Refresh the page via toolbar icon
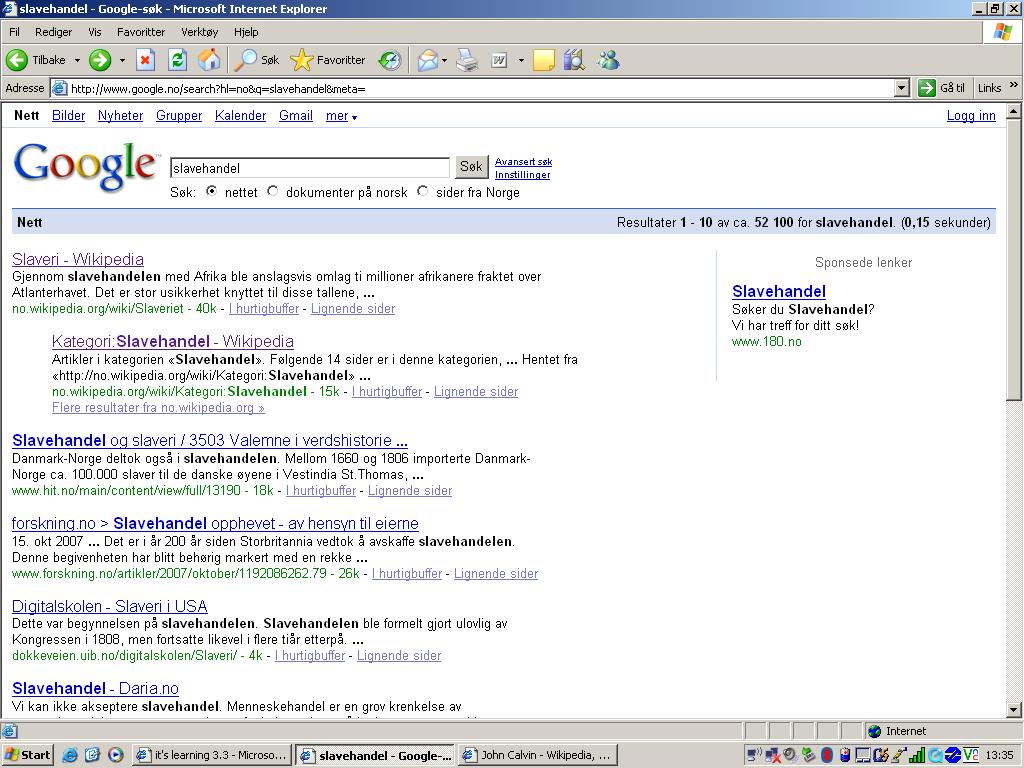This screenshot has width=1024, height=768. click(177, 60)
